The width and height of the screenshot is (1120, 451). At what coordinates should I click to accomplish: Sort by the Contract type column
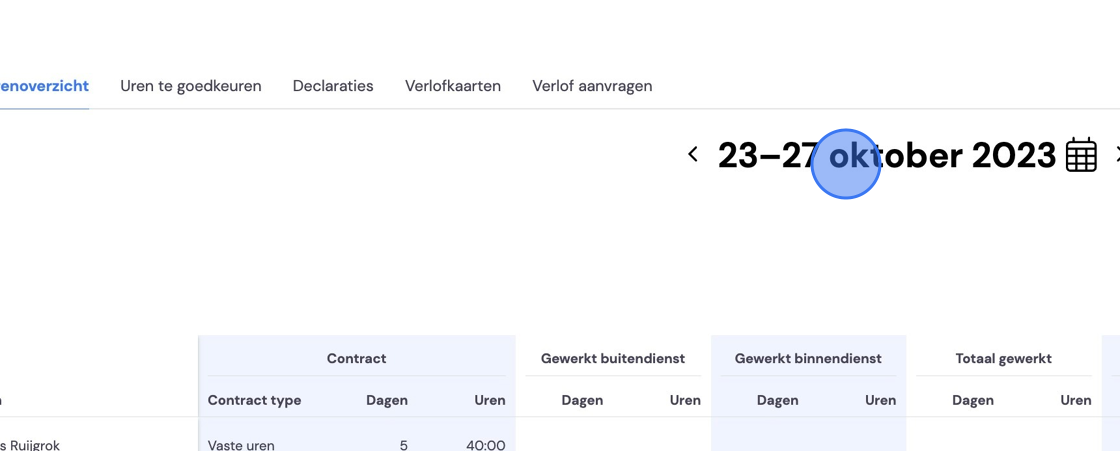tap(254, 400)
